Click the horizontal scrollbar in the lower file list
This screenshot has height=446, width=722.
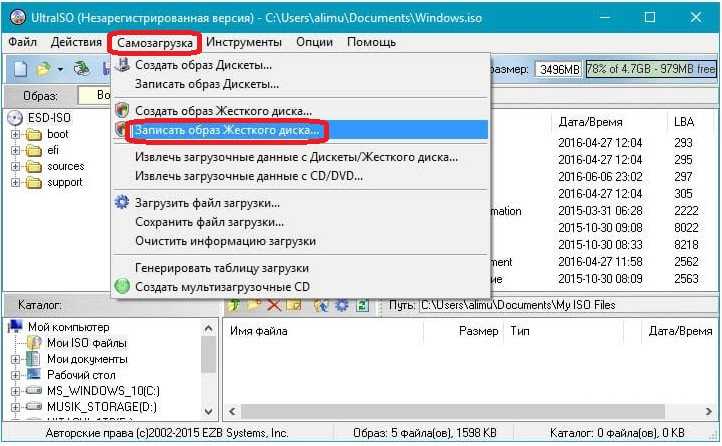[453, 411]
